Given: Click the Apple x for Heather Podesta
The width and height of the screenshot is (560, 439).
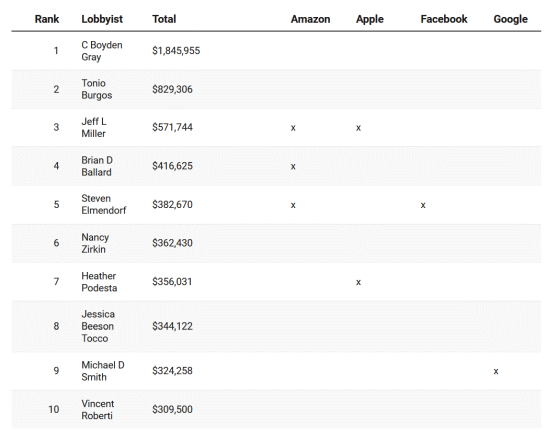Looking at the screenshot, I should [358, 282].
